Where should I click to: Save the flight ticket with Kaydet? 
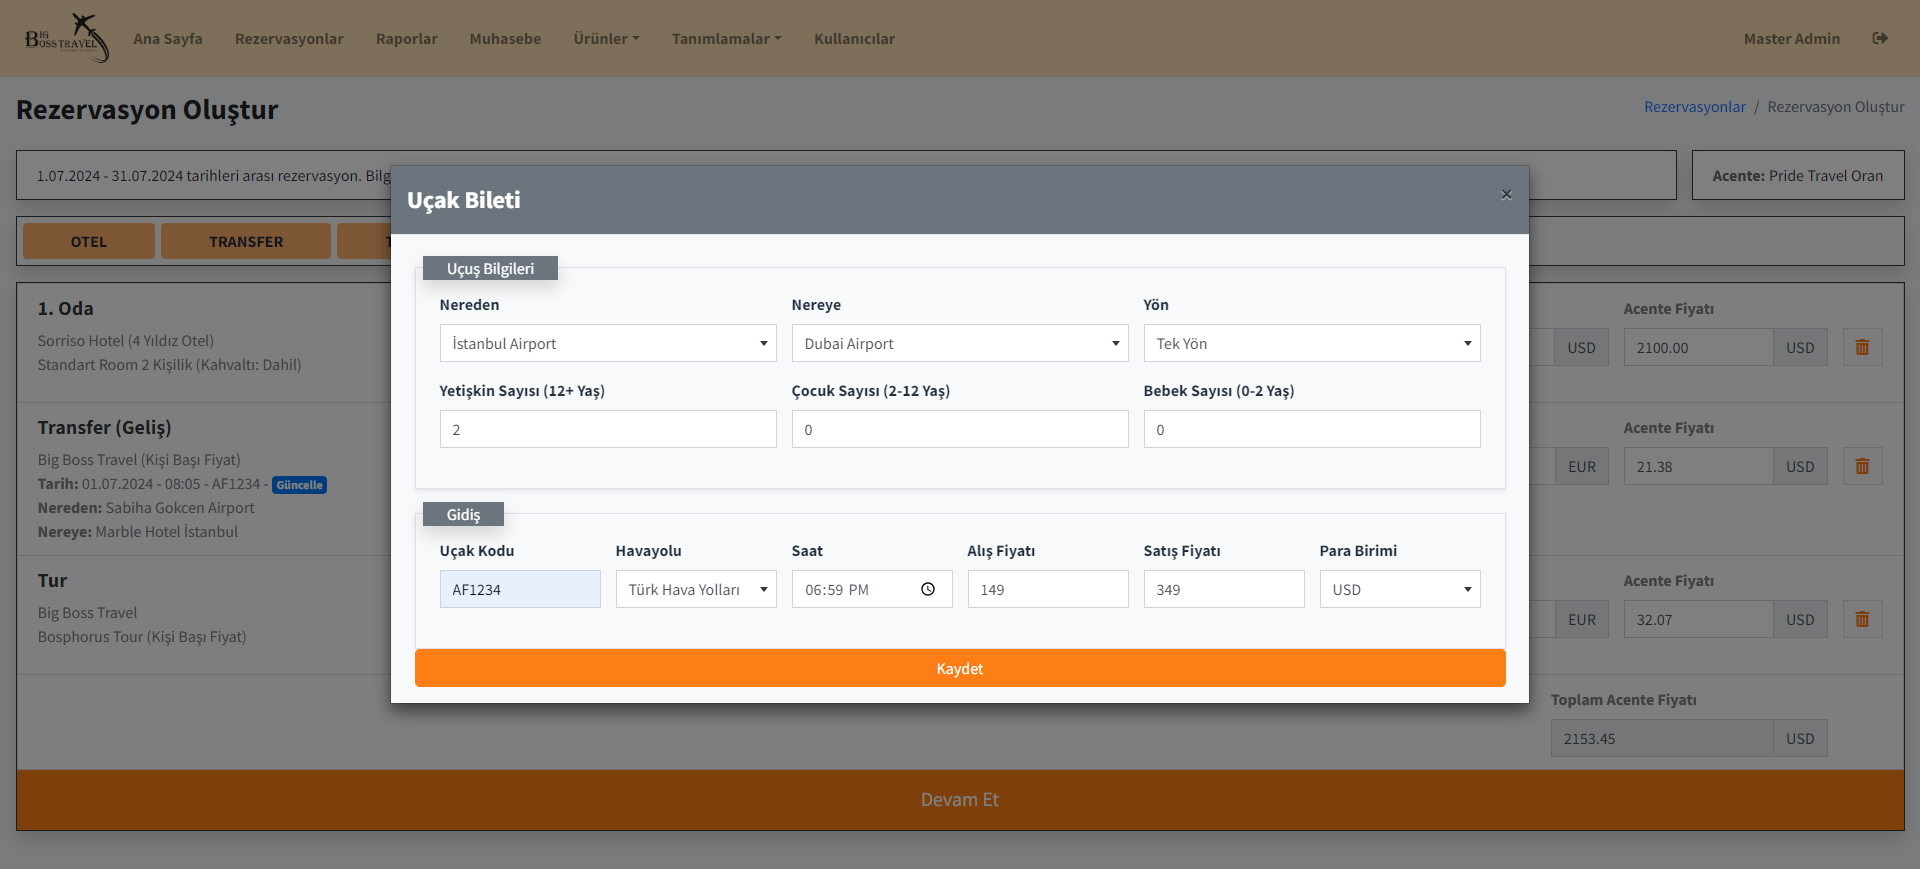960,668
